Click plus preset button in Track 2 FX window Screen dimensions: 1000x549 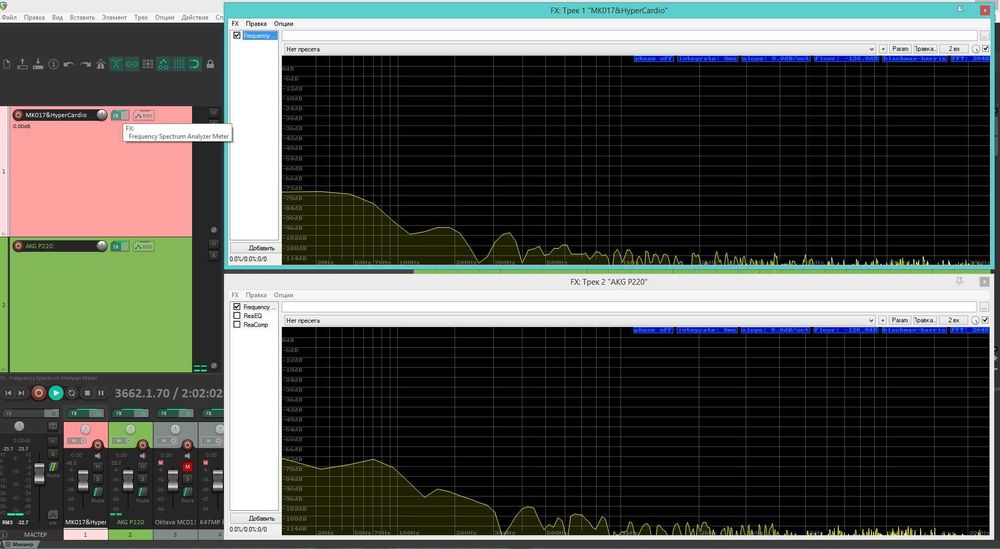[883, 320]
